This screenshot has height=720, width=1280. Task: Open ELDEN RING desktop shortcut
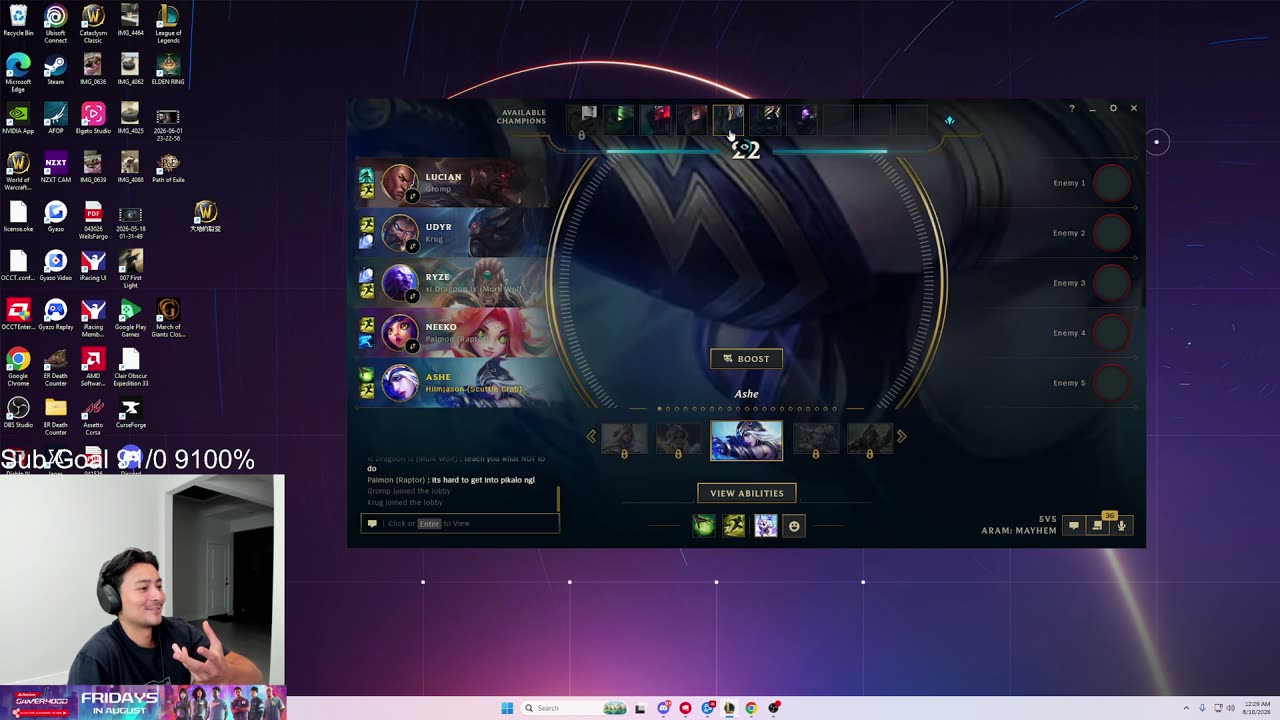[x=168, y=70]
